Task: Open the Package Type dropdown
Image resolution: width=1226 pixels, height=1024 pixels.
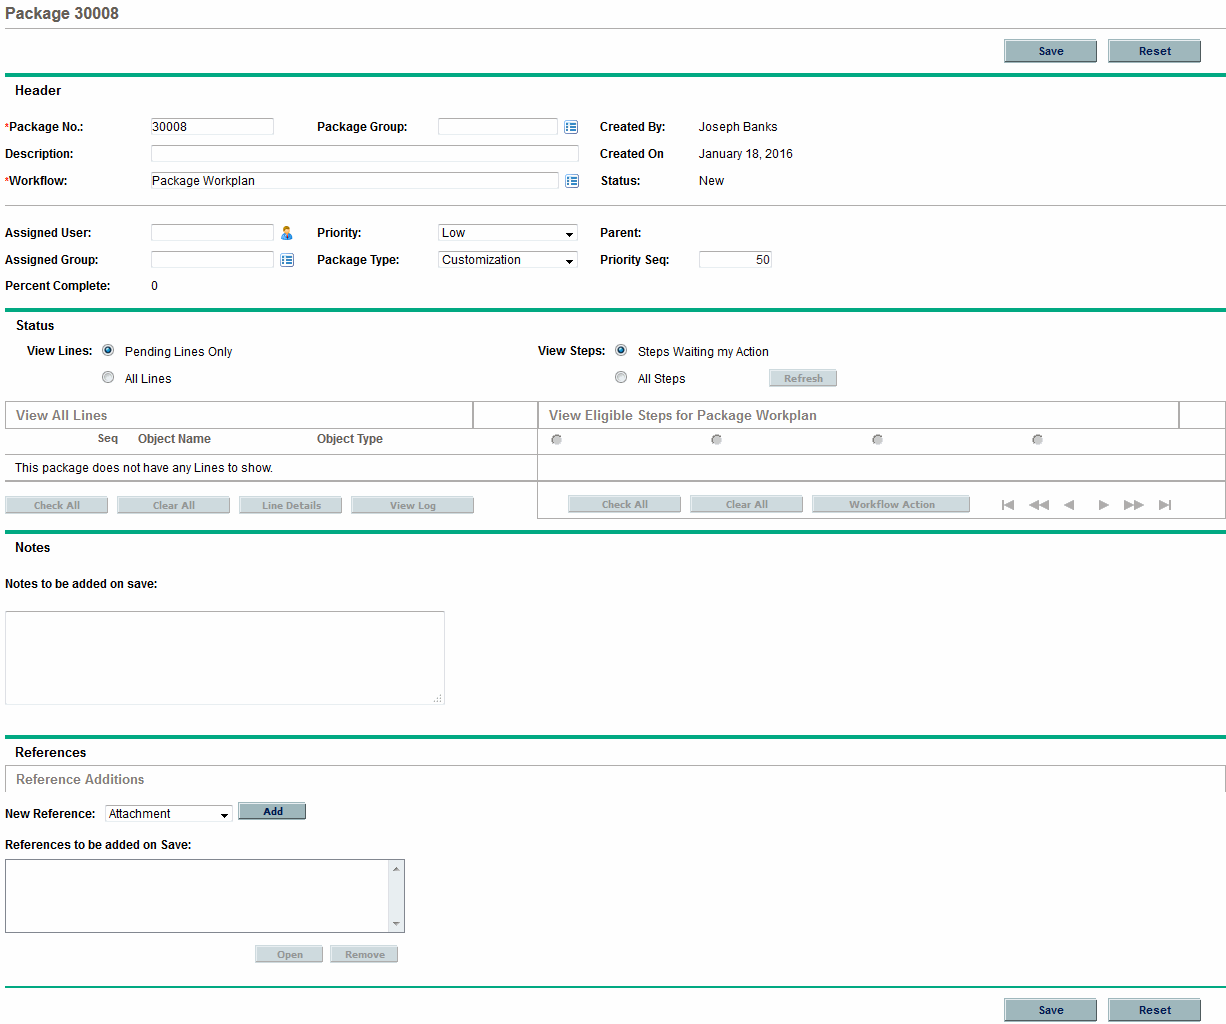Action: (x=508, y=260)
